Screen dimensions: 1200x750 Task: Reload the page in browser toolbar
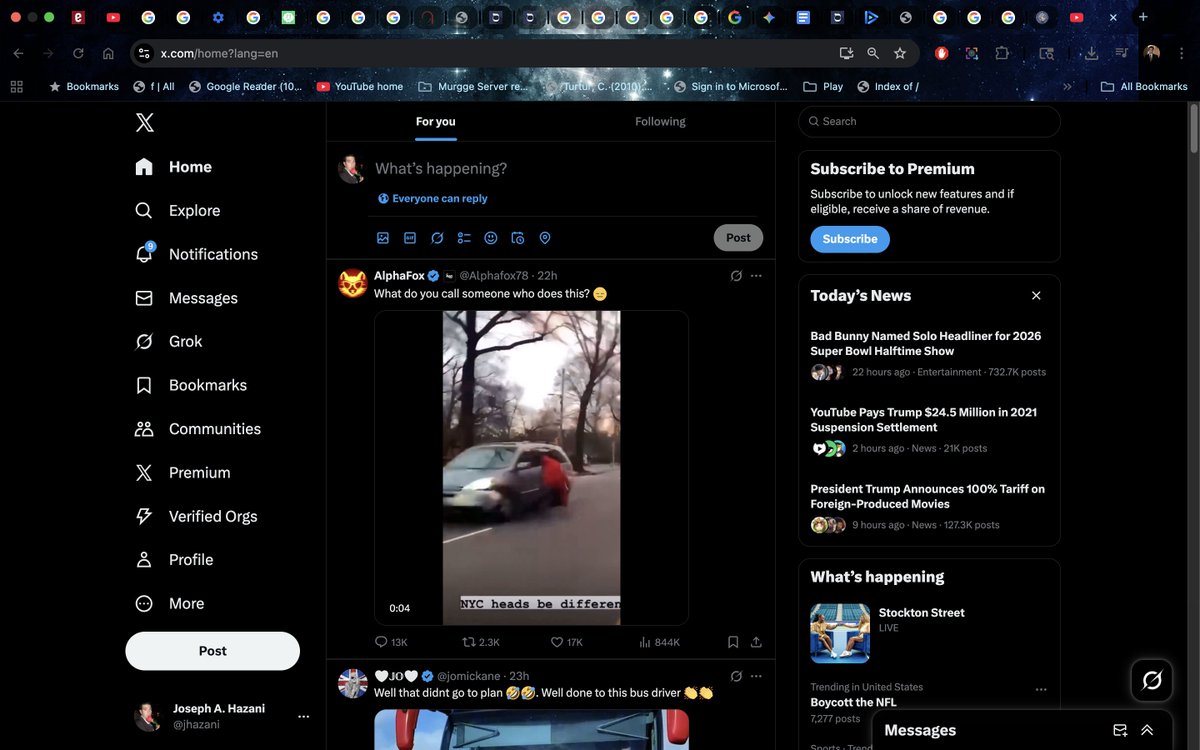[78, 53]
